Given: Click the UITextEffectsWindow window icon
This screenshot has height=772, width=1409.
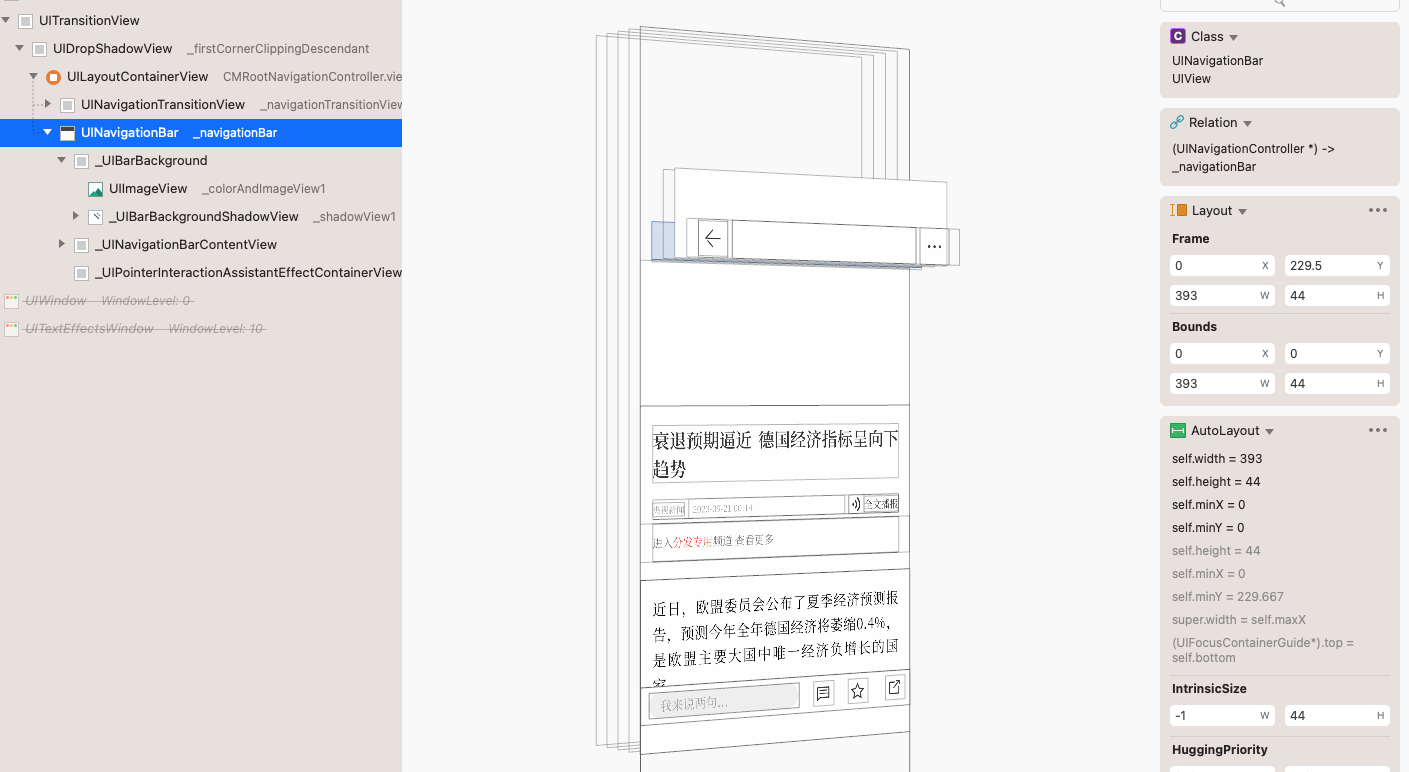Looking at the screenshot, I should [12, 328].
